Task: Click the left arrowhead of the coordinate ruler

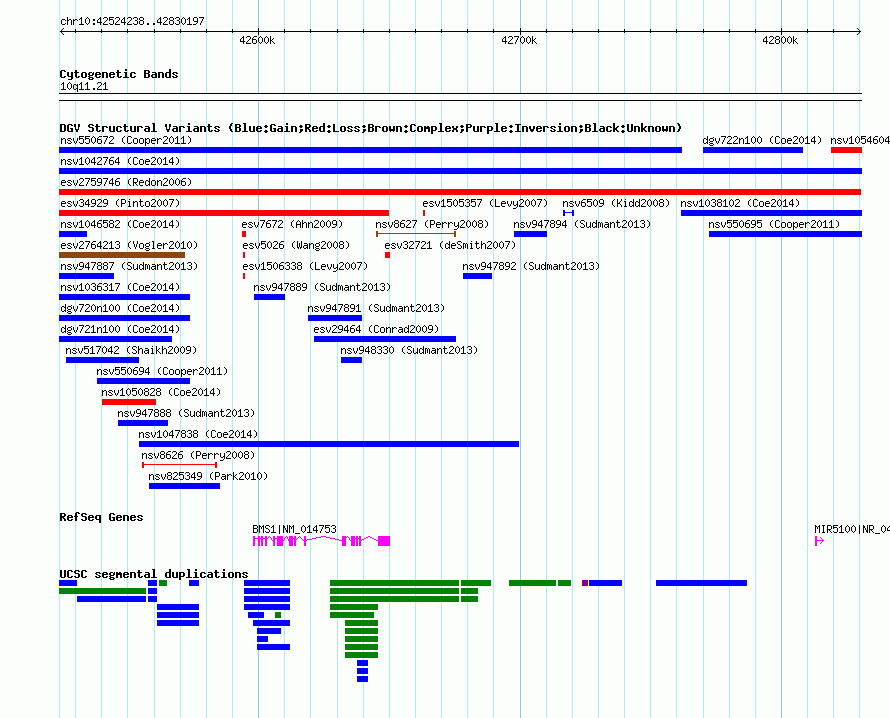Action: [x=62, y=32]
